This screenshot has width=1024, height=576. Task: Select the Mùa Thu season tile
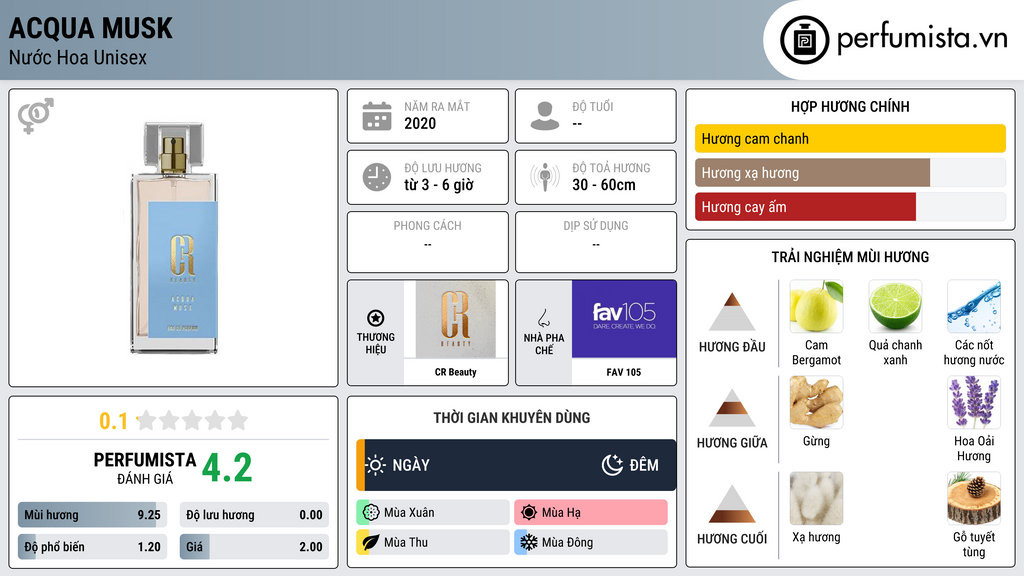pyautogui.click(x=433, y=542)
